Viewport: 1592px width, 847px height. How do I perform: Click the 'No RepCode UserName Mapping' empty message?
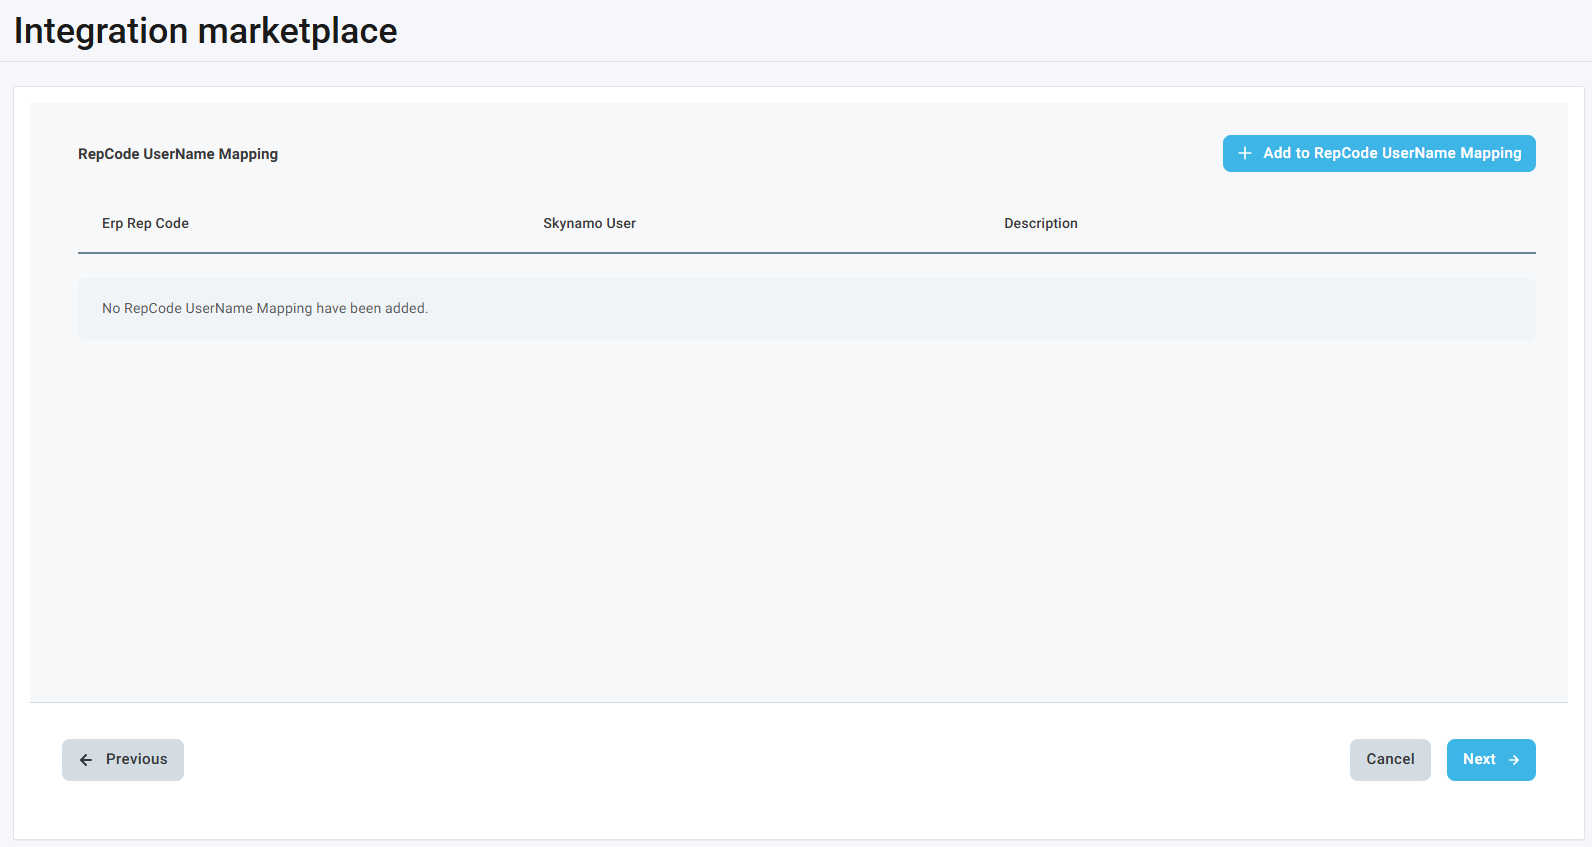coord(265,308)
